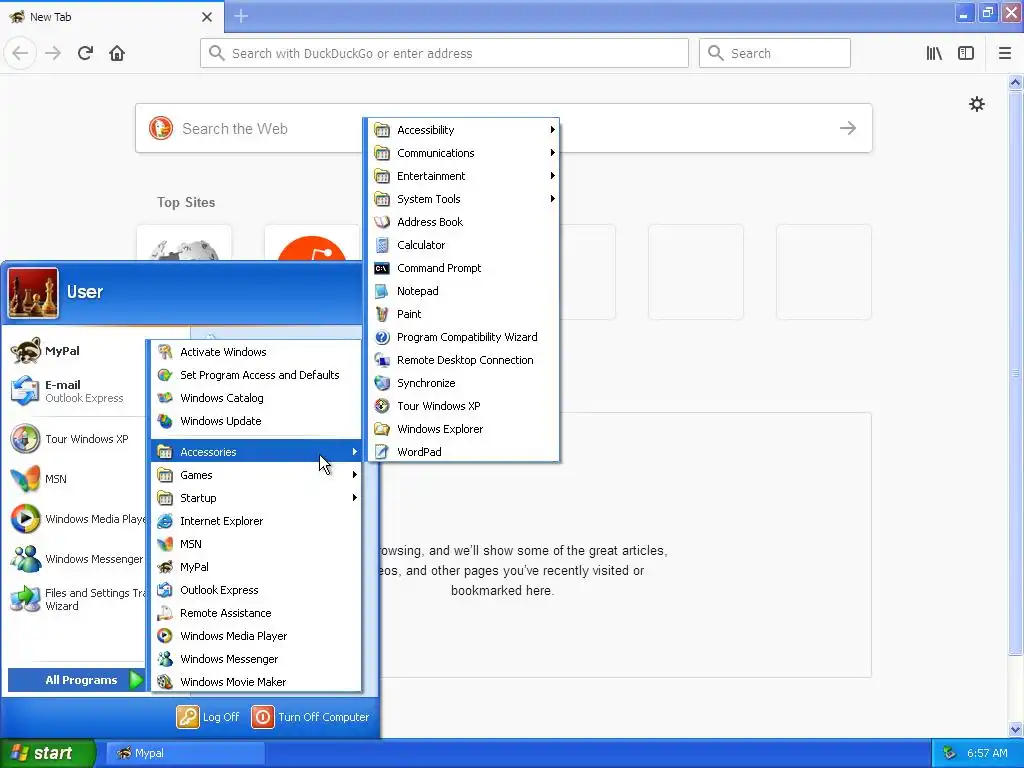
Task: Open Files and Settings Transfer Wizard
Action: tap(76, 599)
